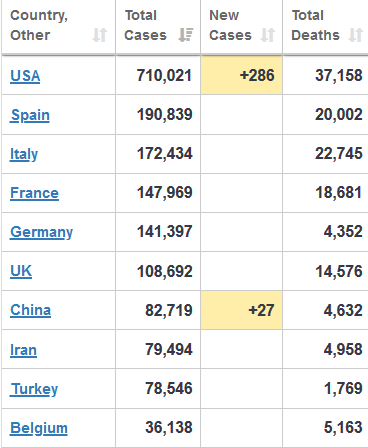
Task: Click the New Cases sort arrows
Action: [268, 35]
